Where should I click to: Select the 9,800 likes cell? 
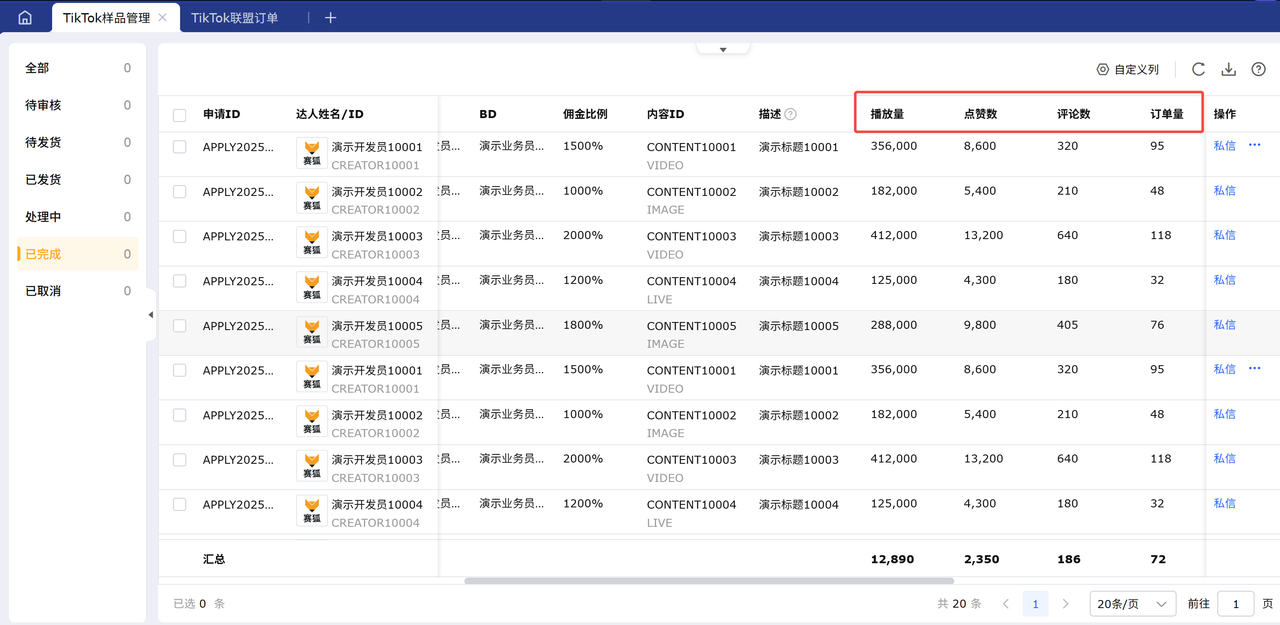[980, 325]
